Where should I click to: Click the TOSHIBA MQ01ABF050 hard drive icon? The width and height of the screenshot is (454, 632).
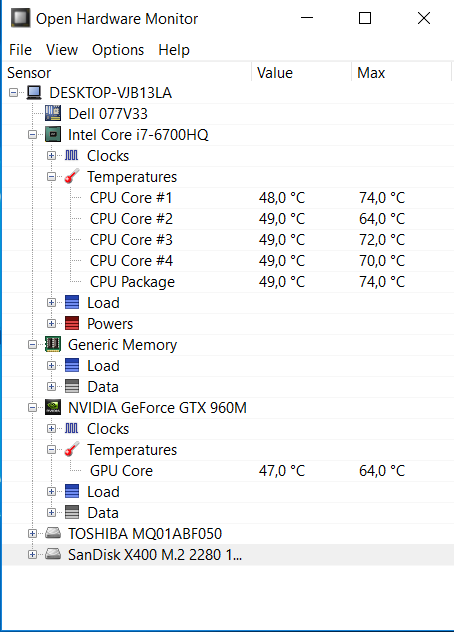[53, 533]
